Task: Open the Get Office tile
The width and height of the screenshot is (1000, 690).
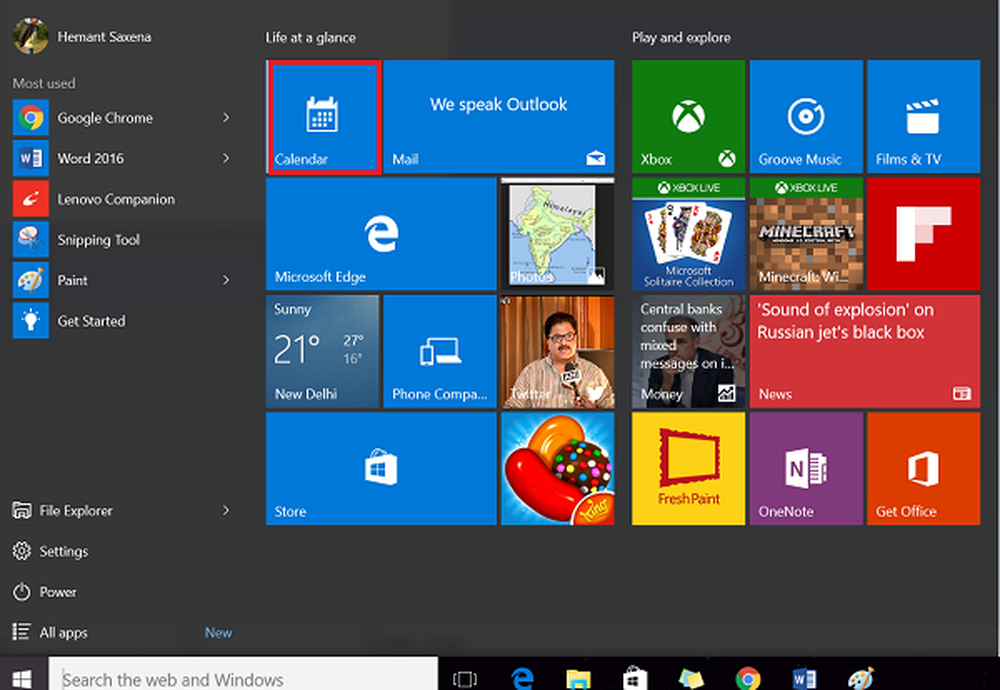Action: click(922, 469)
